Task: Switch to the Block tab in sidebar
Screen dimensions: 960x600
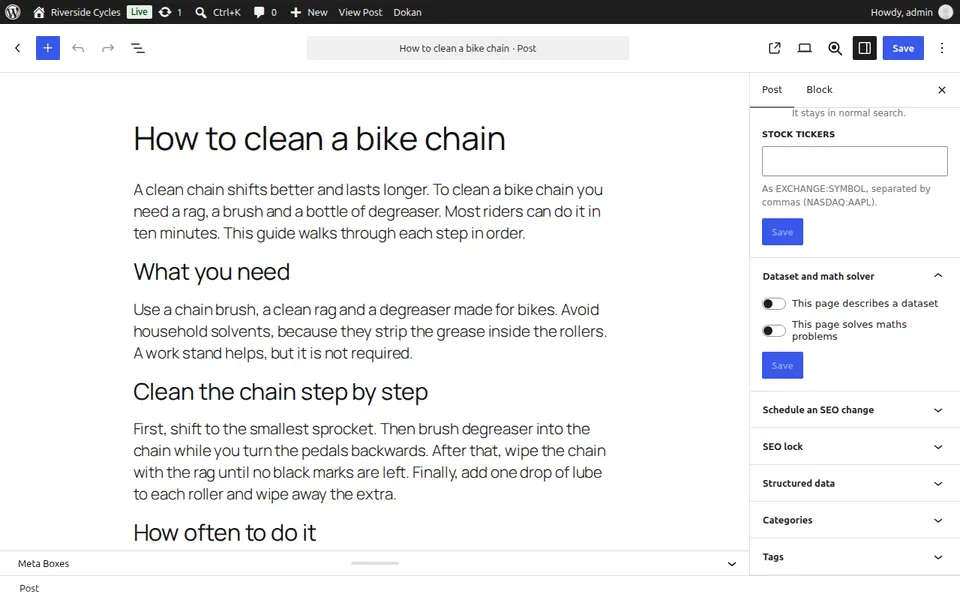Action: (819, 89)
